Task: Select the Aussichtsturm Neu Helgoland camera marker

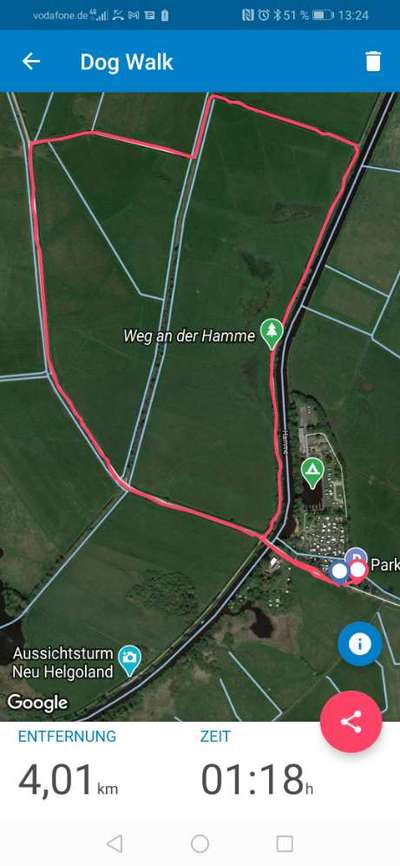Action: (x=129, y=660)
